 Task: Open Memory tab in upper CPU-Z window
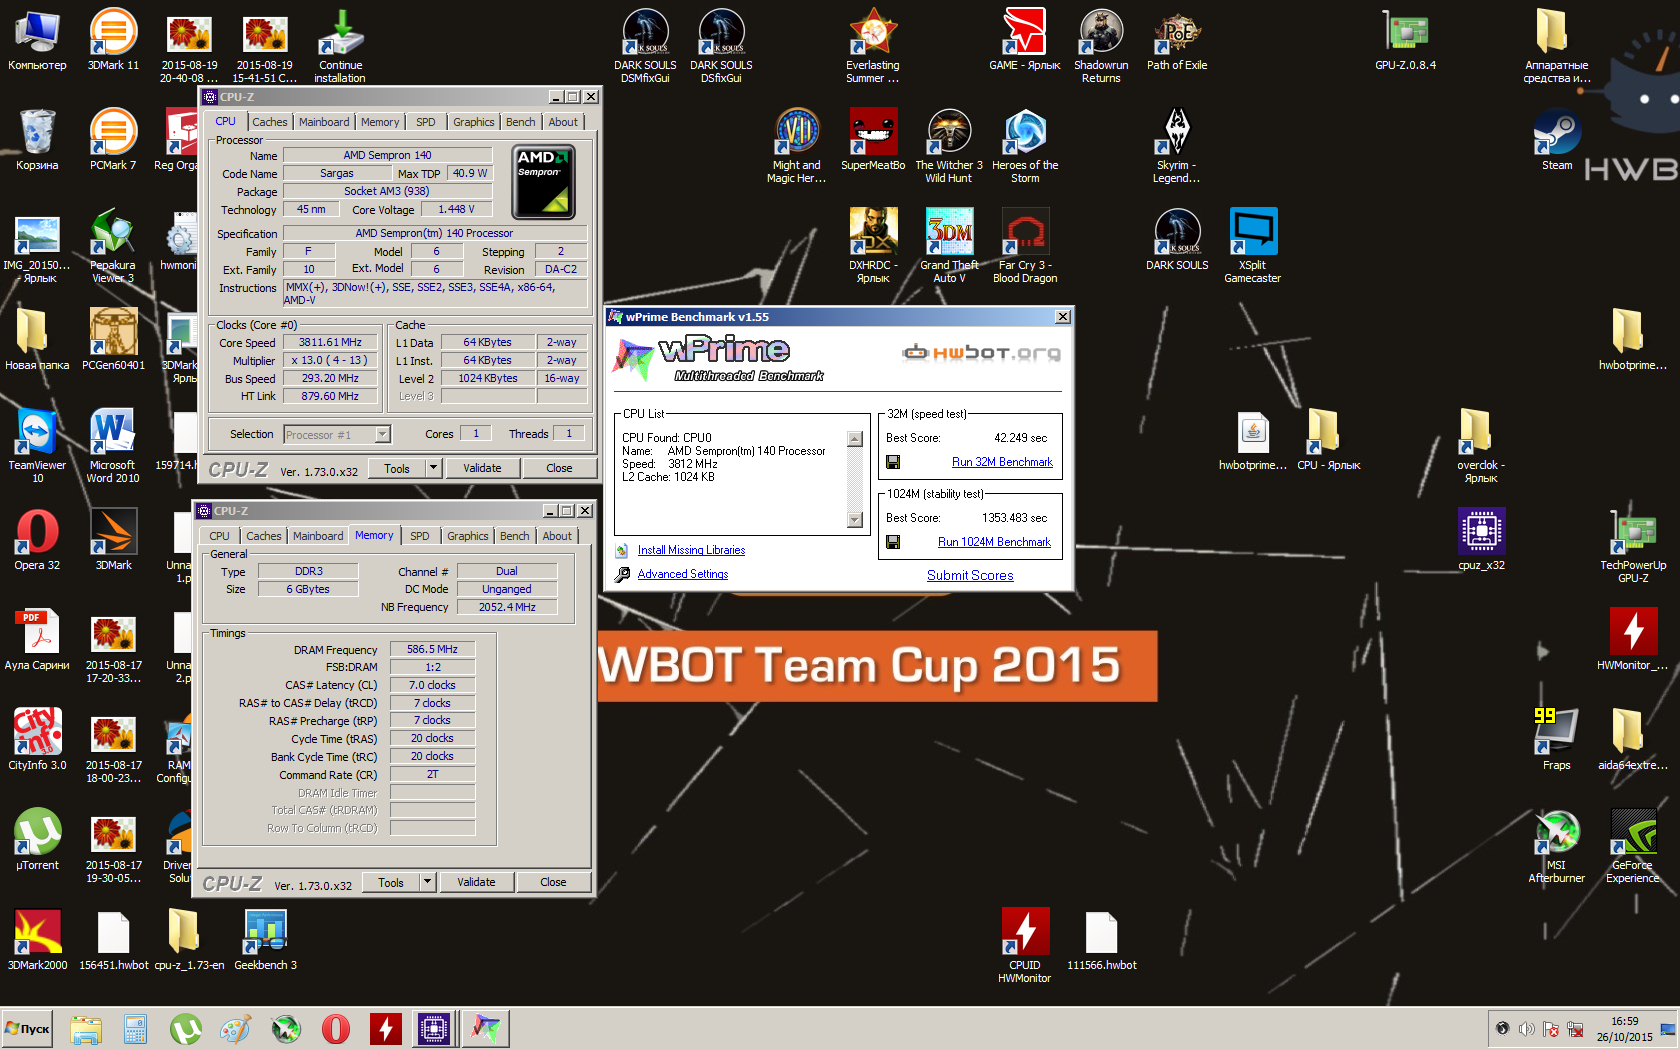tap(380, 122)
